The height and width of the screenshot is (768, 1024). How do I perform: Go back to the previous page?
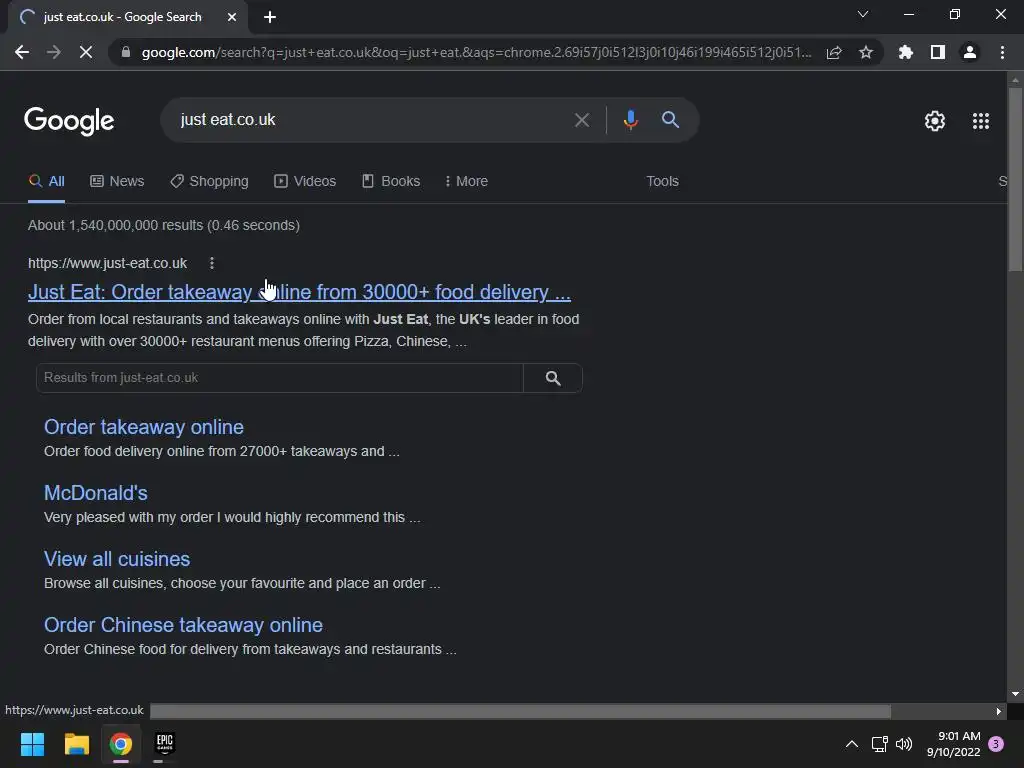pos(22,52)
